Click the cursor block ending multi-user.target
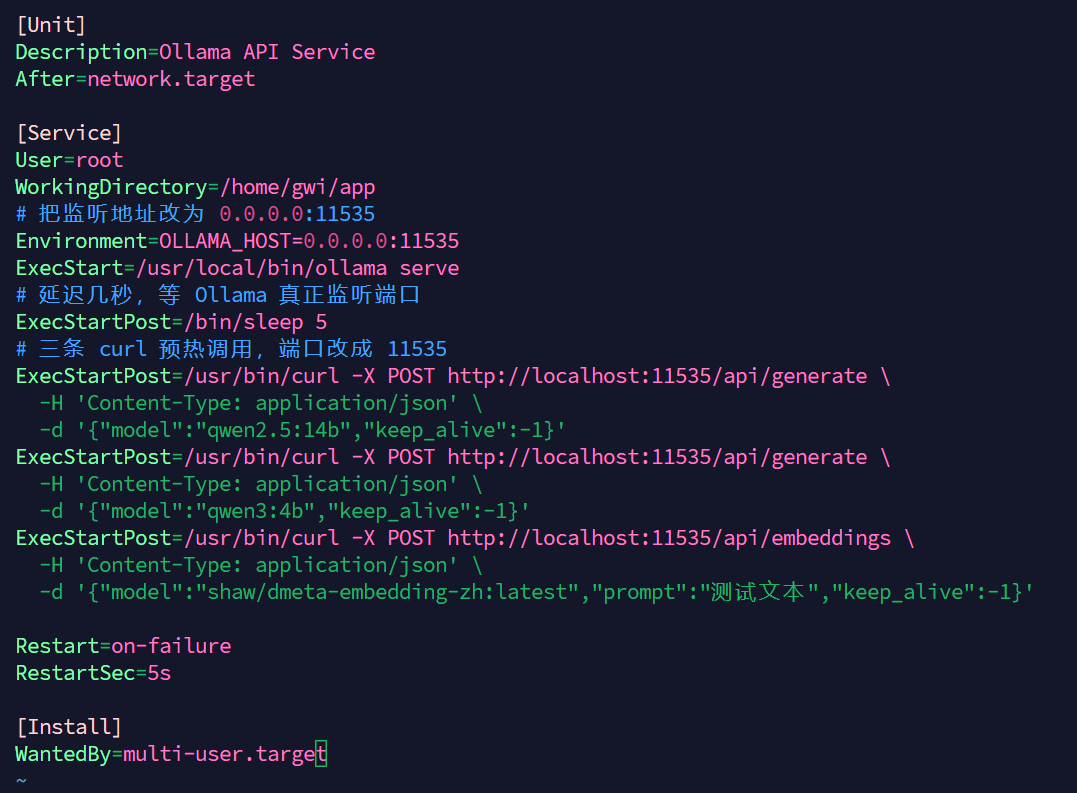1077x793 pixels. pos(321,754)
